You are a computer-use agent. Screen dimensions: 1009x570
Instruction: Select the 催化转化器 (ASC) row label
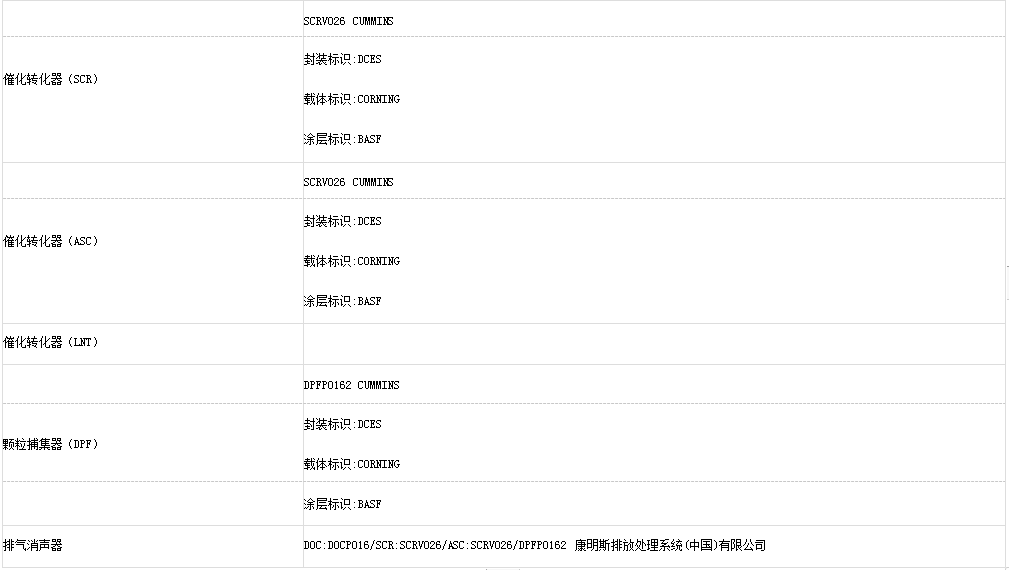point(51,241)
